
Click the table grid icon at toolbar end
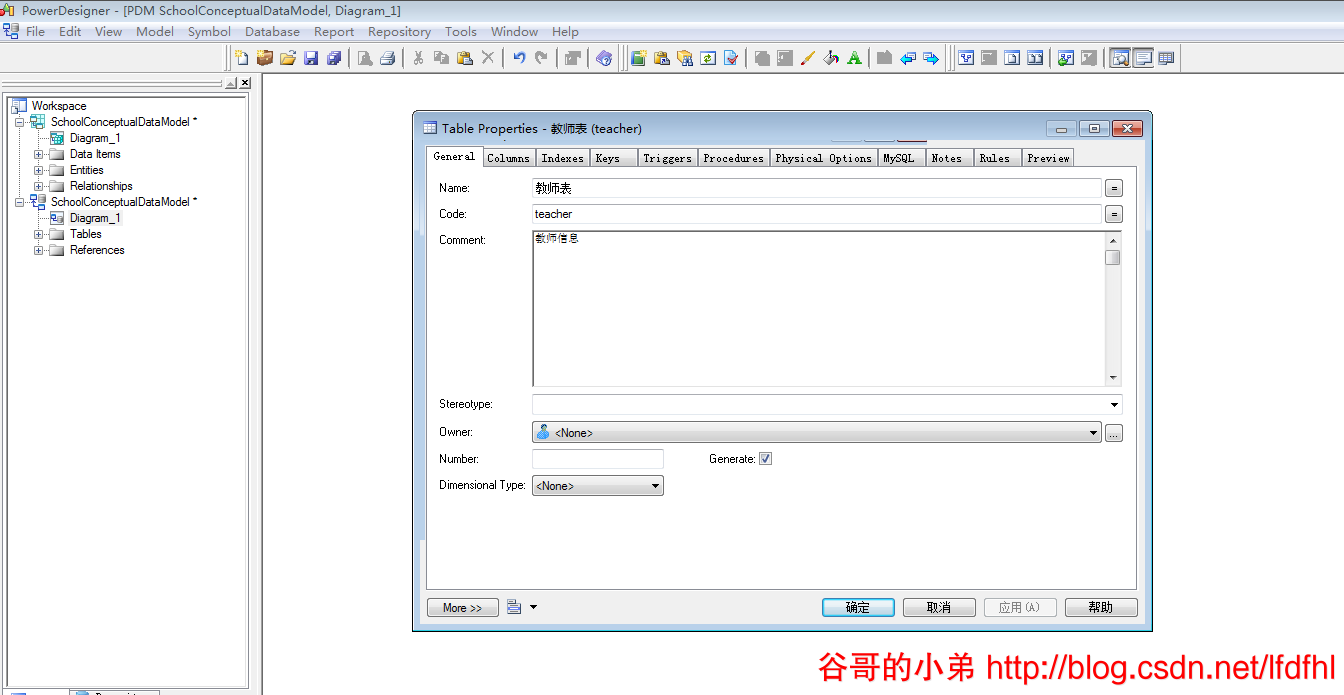1166,58
